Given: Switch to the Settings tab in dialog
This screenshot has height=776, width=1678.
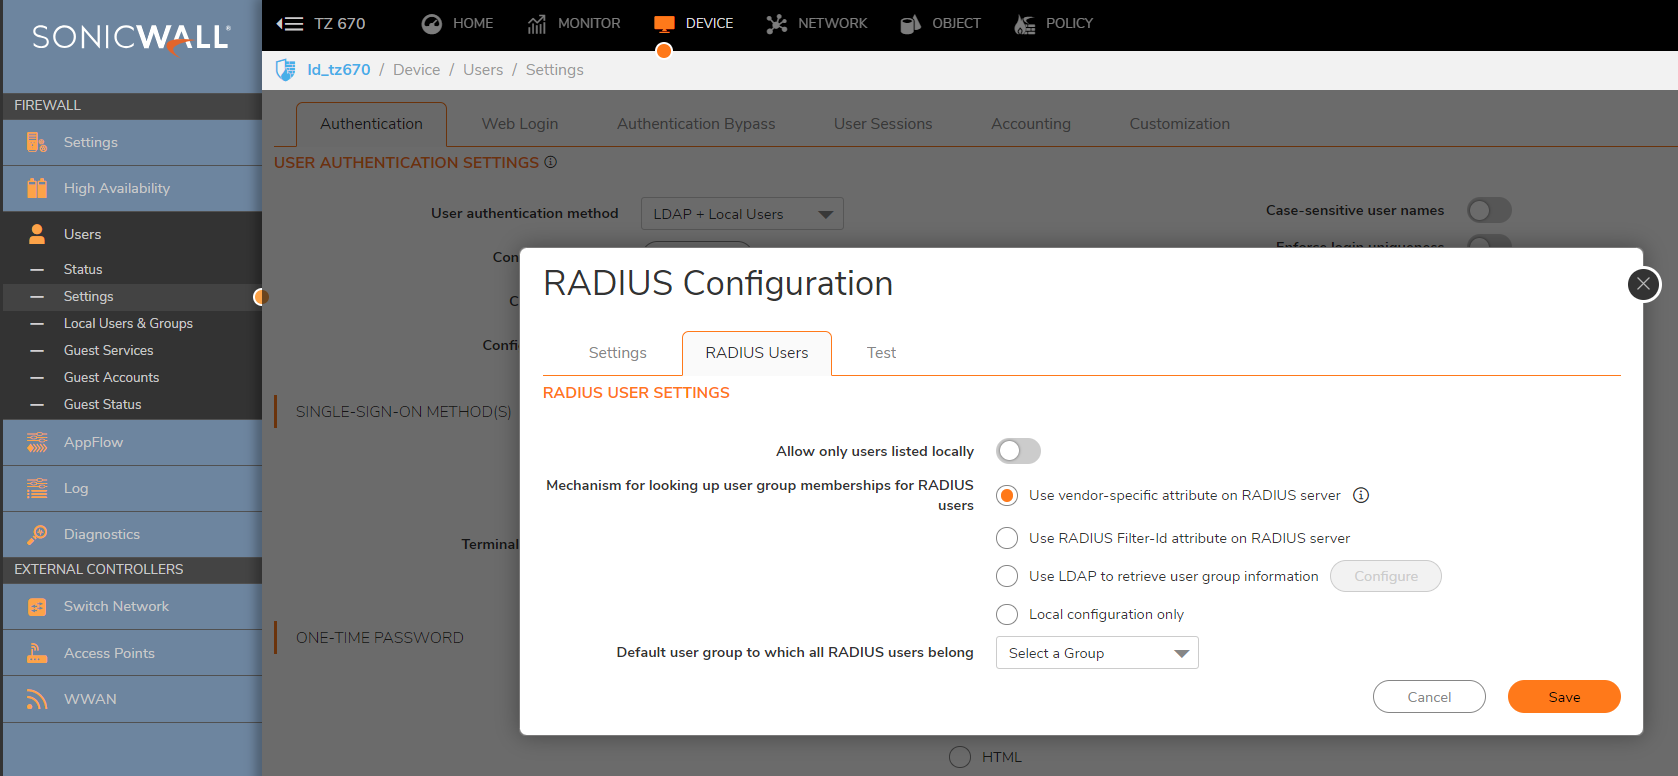Looking at the screenshot, I should point(618,353).
